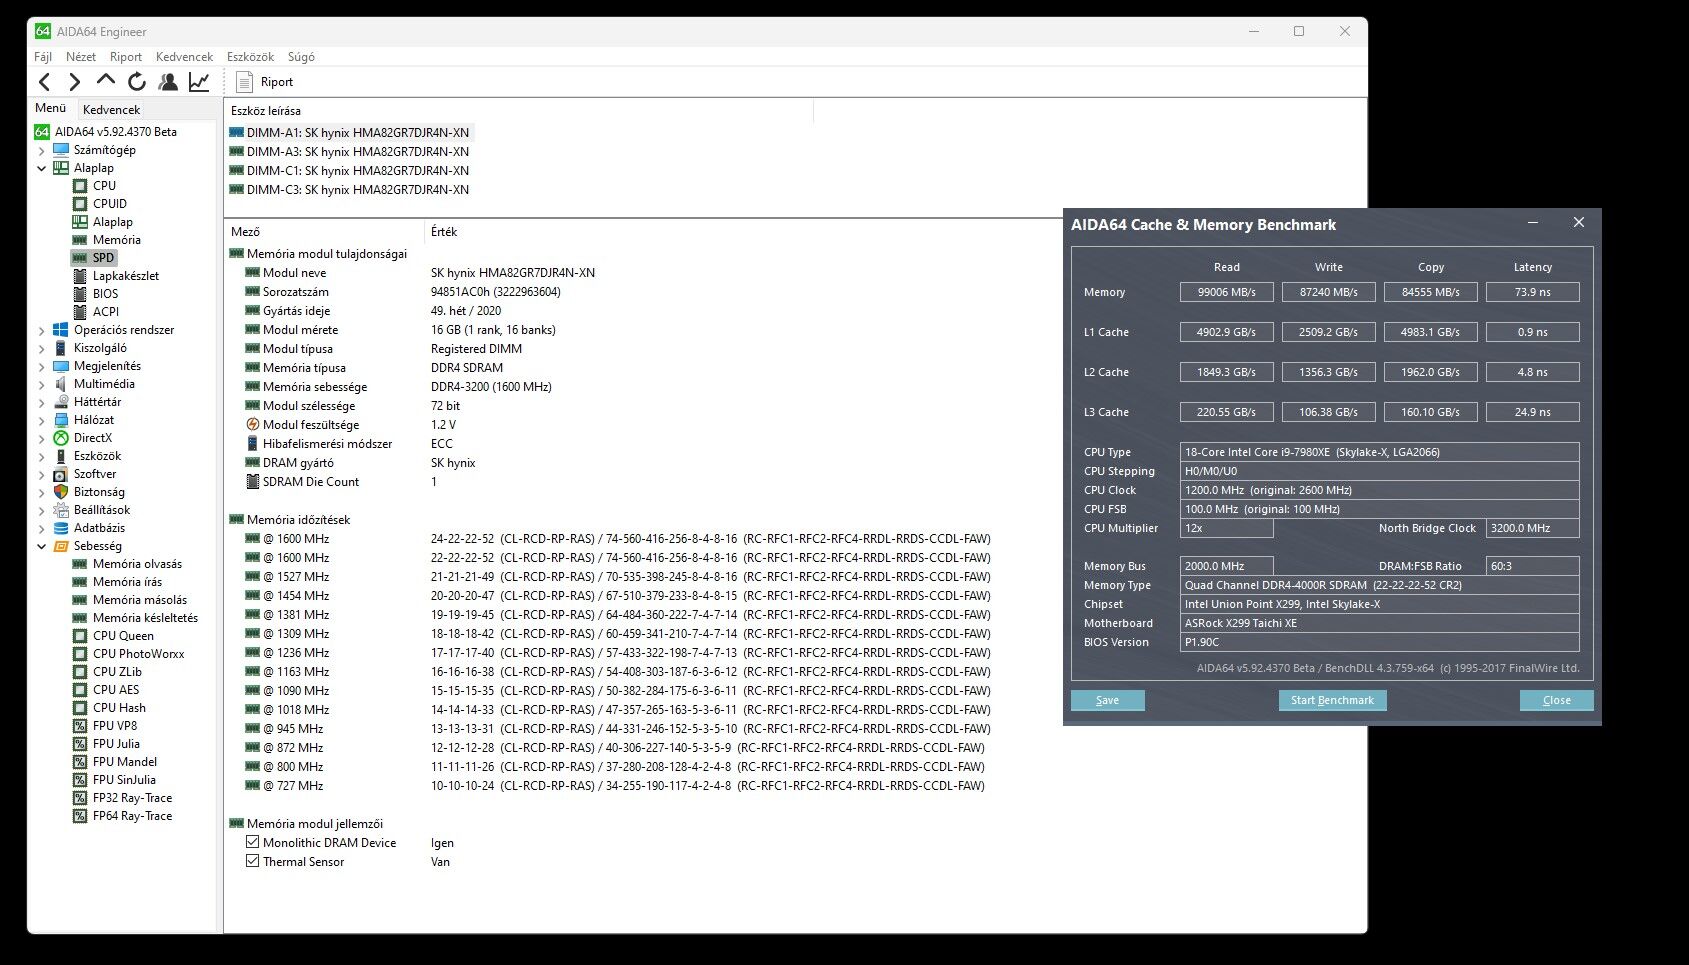Open the Riport menu
Viewport: 1689px width, 965px height.
click(x=126, y=57)
